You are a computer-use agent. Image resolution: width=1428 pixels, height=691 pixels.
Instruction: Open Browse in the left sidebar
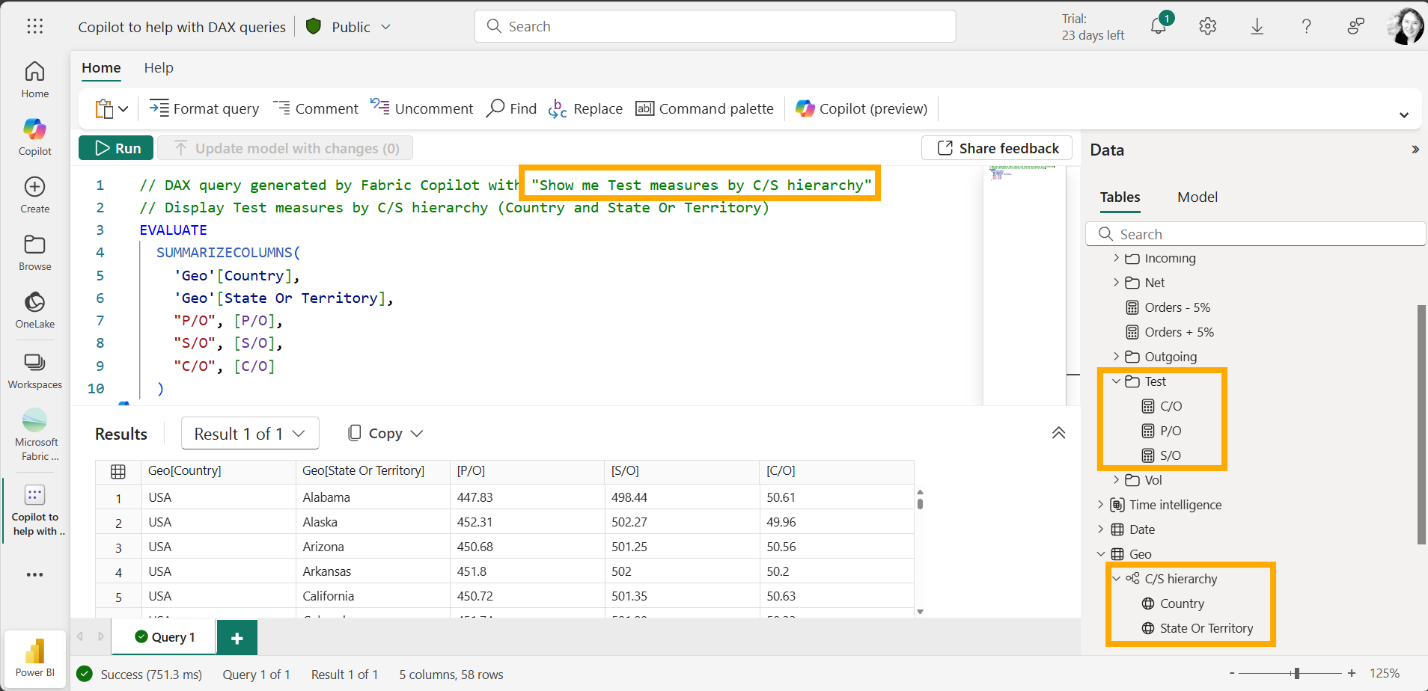tap(35, 253)
